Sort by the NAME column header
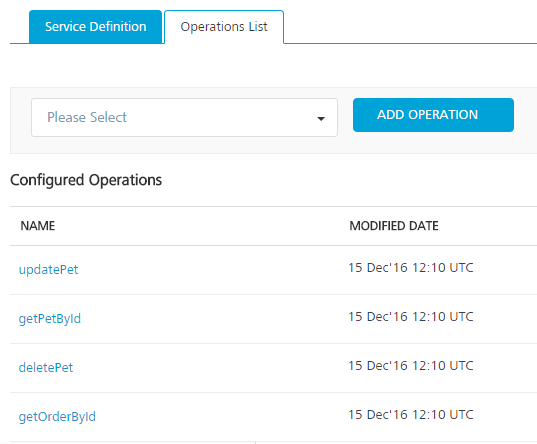537x444 pixels. [x=38, y=226]
